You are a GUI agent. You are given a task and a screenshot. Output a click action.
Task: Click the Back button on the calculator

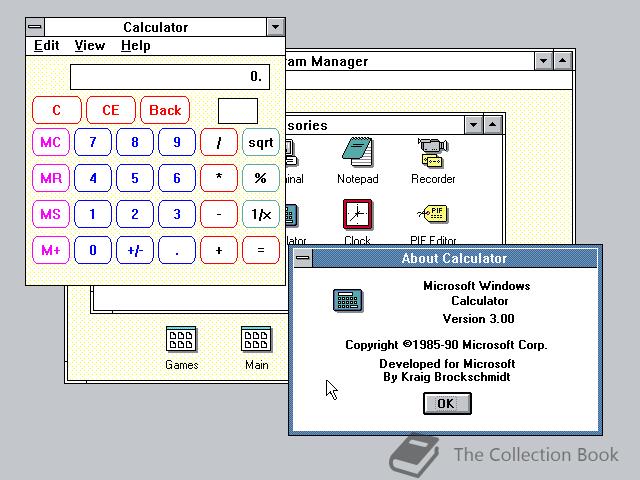click(x=165, y=110)
